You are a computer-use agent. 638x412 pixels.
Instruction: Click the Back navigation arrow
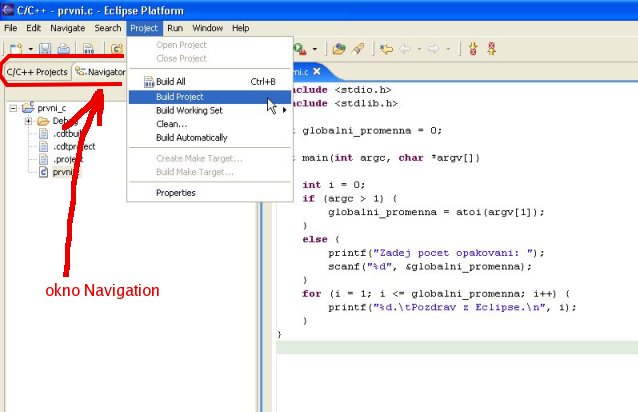[x=405, y=49]
